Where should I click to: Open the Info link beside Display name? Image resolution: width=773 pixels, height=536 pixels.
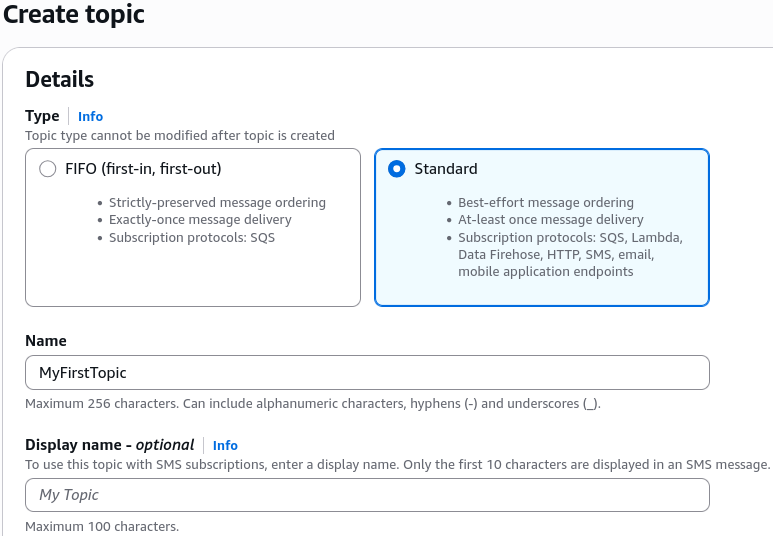click(225, 445)
